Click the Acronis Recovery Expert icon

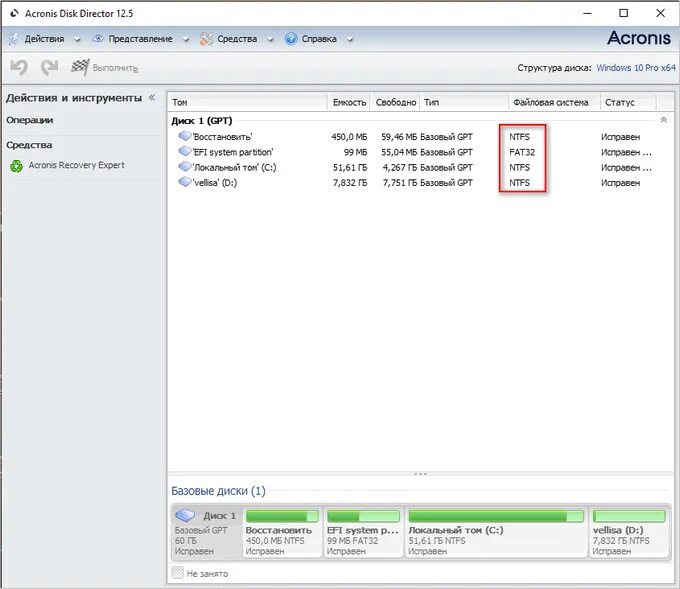[16, 166]
